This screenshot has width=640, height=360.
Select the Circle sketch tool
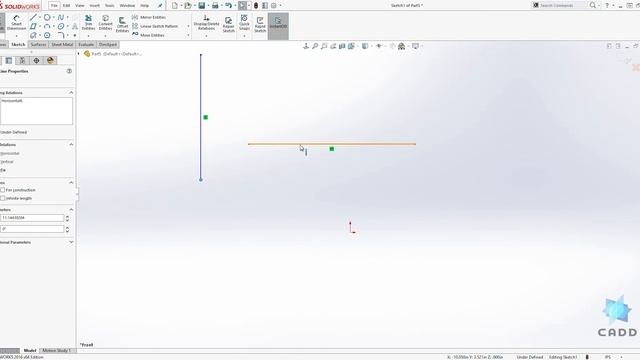47,18
